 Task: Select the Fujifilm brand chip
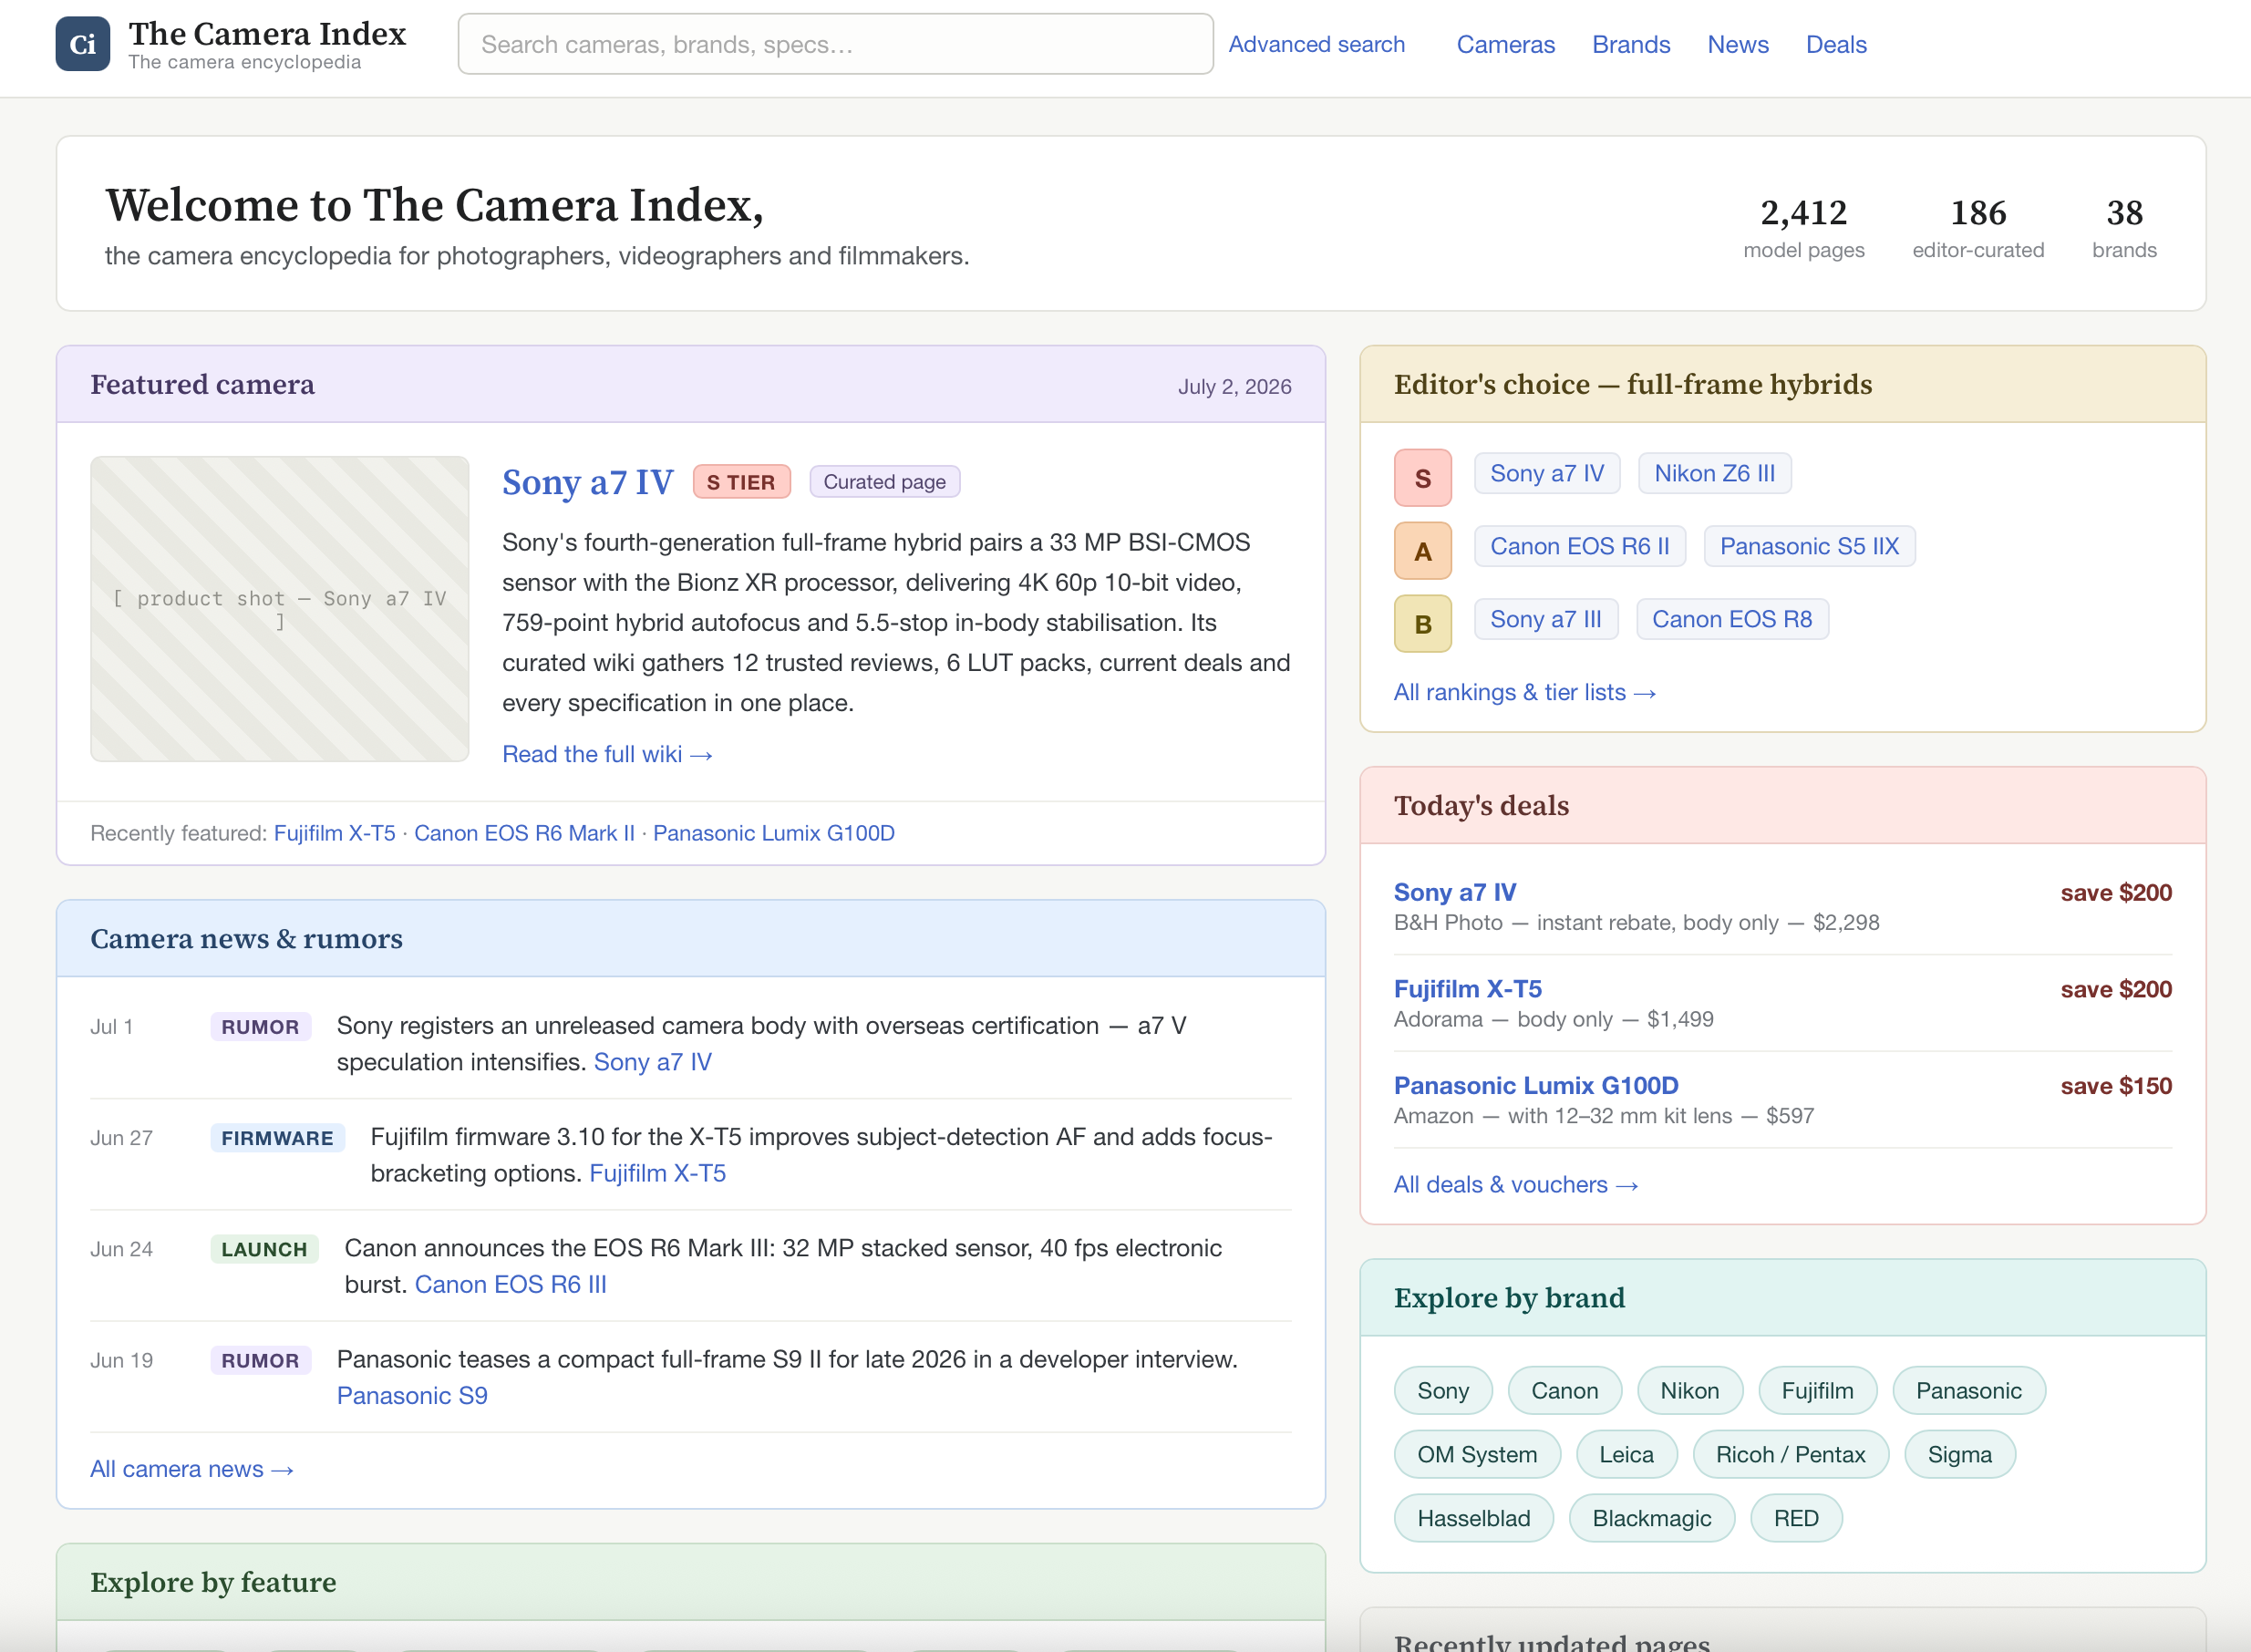1818,1391
